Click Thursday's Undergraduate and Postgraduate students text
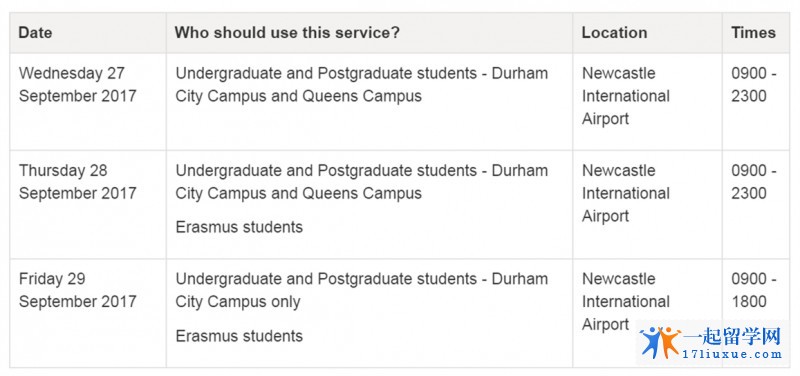 327,170
